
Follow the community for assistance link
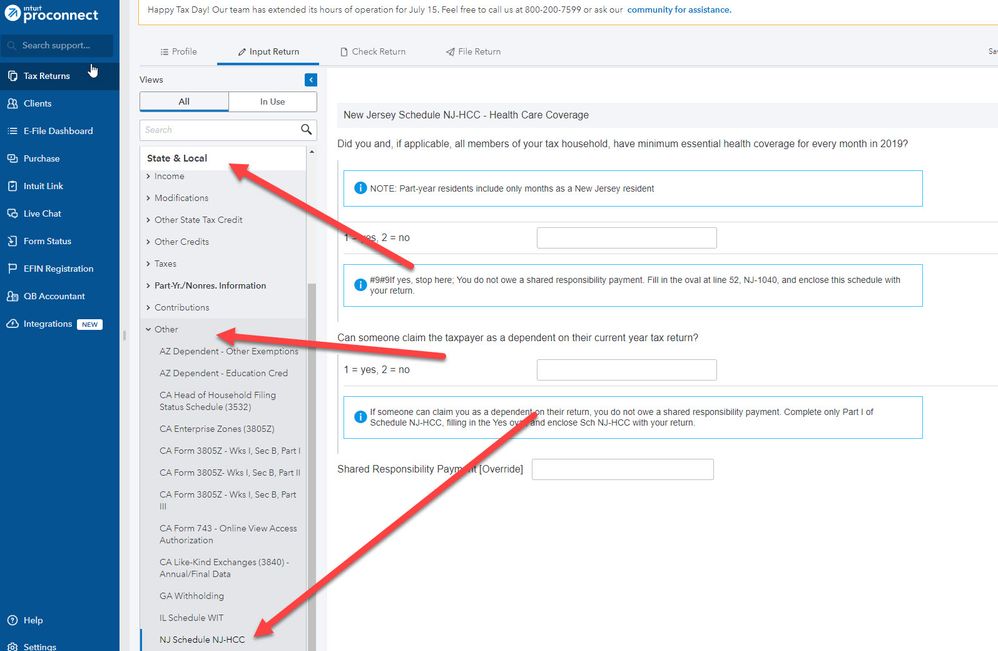678,10
